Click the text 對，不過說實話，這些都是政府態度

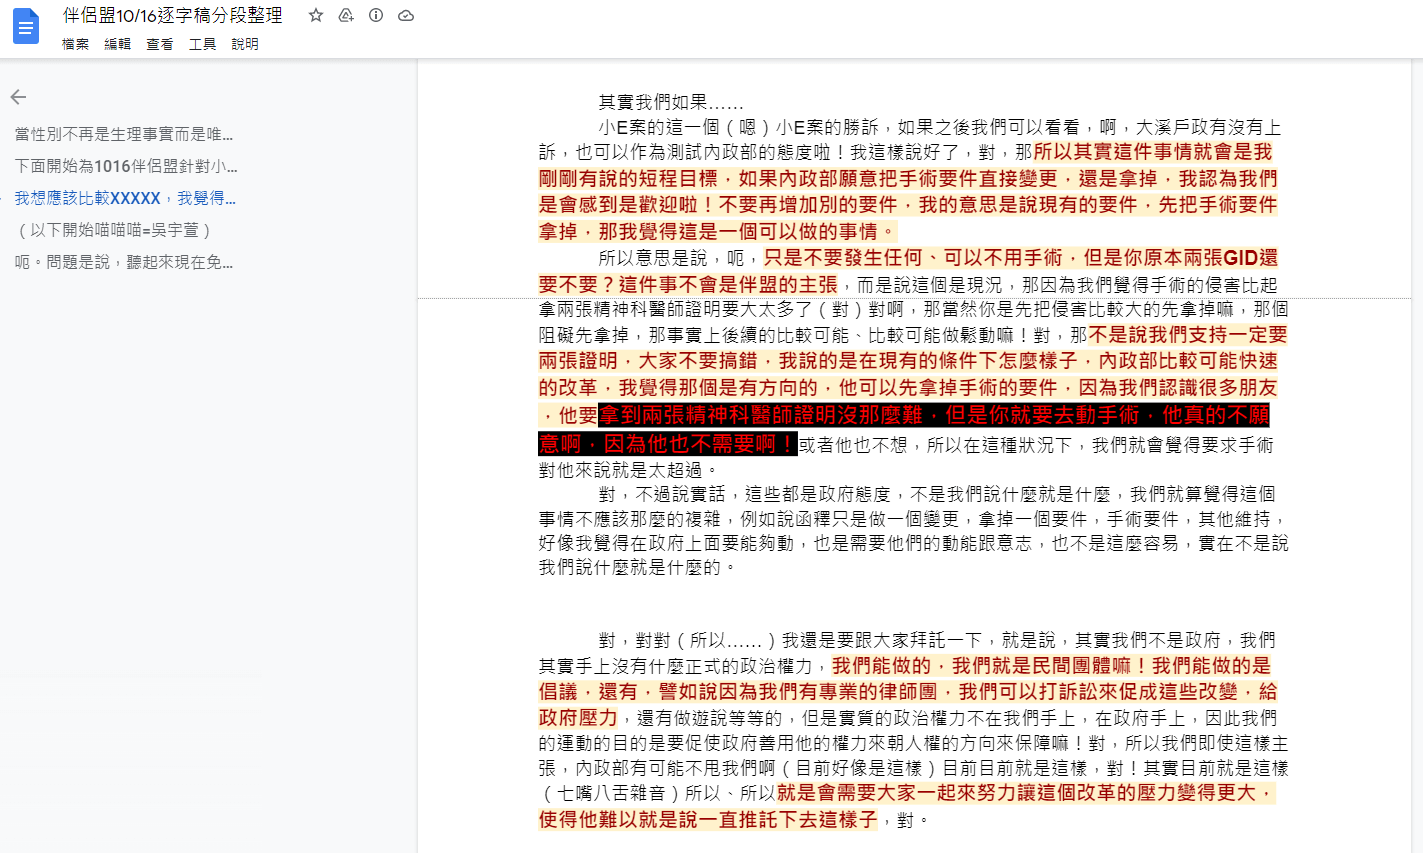point(754,494)
